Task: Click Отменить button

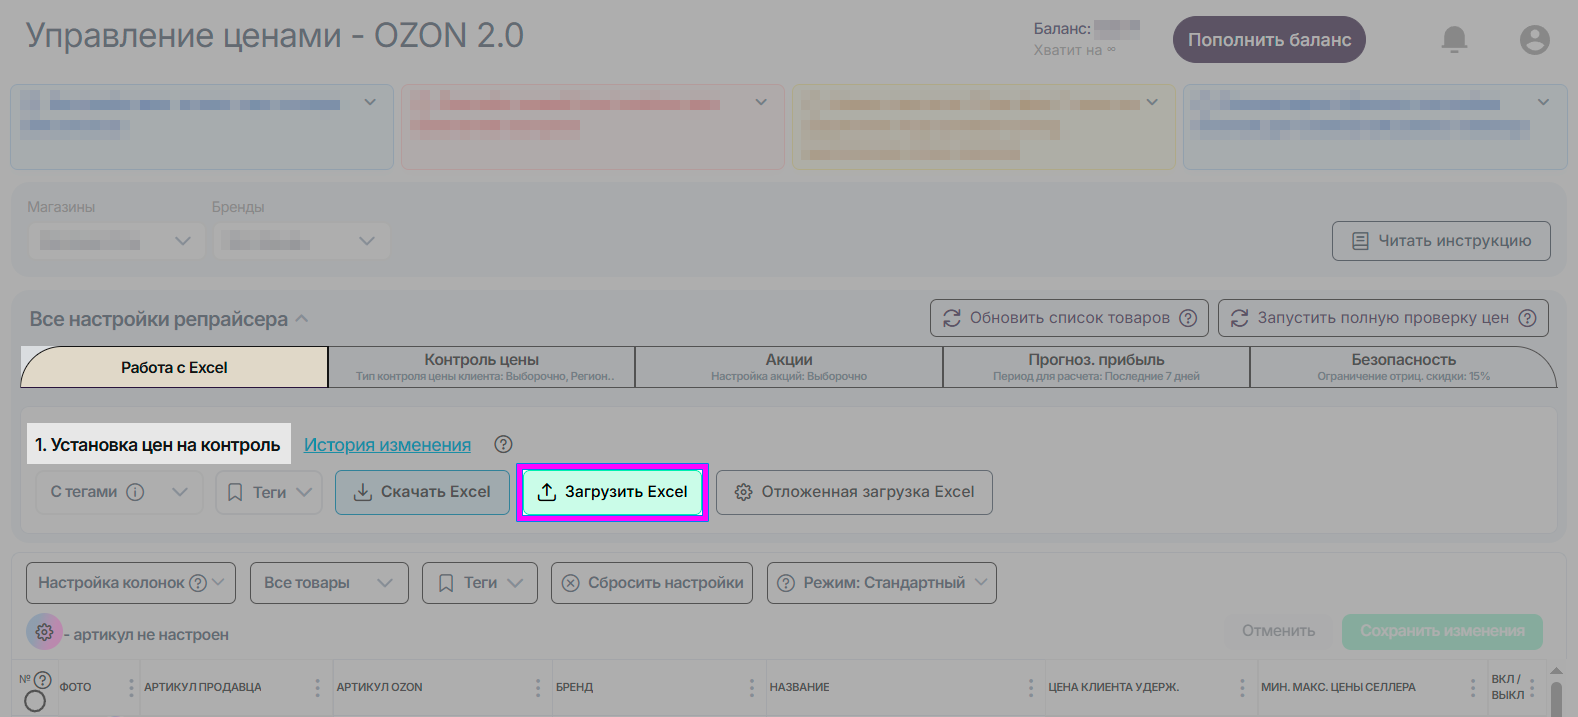Action: (x=1279, y=631)
